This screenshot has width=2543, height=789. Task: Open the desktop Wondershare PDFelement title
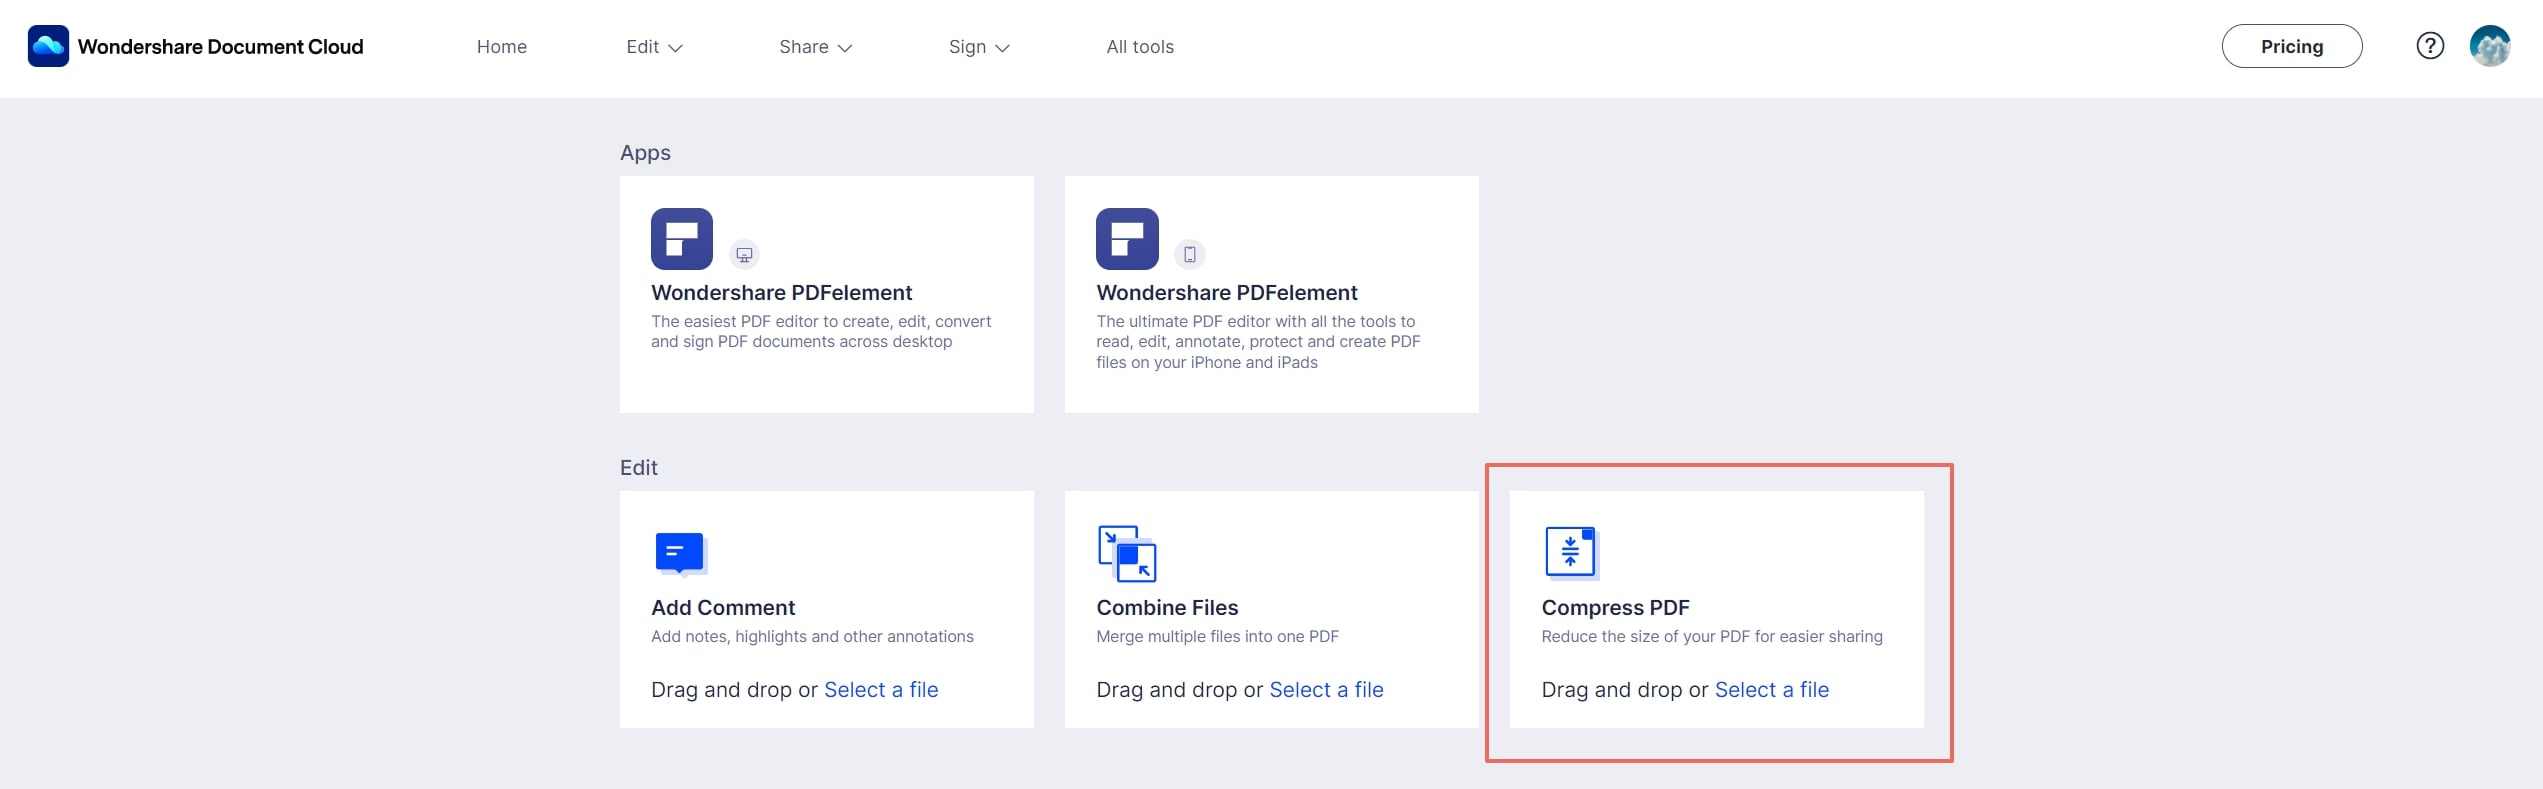(782, 293)
